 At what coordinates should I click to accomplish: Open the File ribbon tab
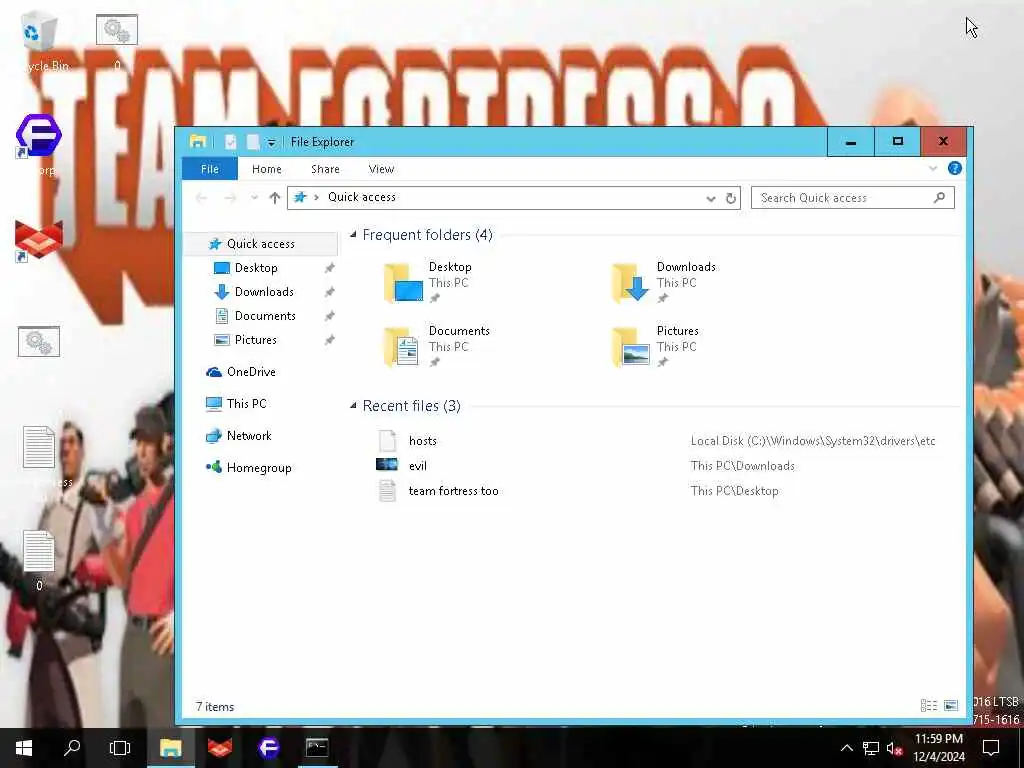pos(210,169)
